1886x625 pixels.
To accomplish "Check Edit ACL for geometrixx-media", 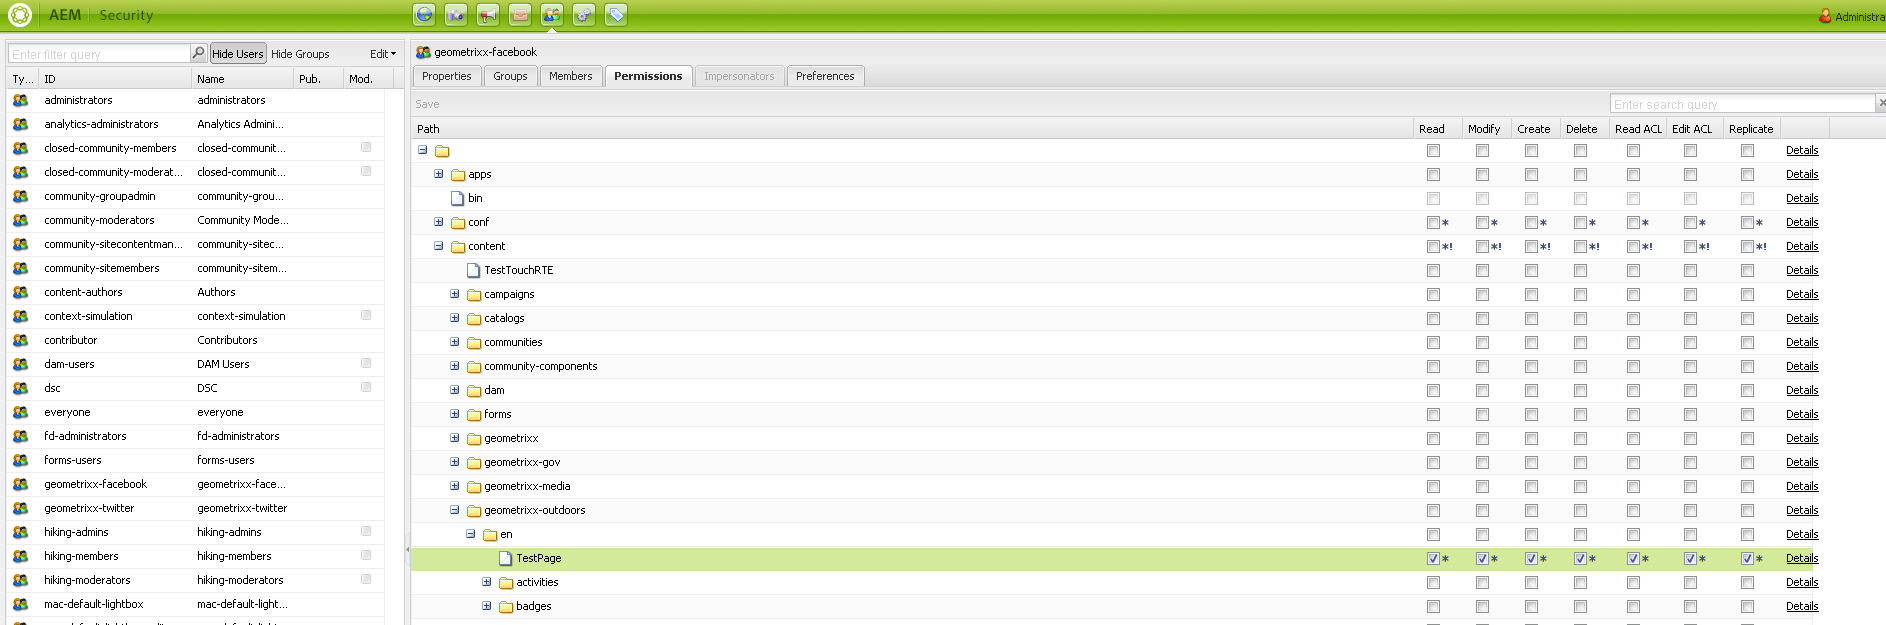I will [x=1690, y=486].
